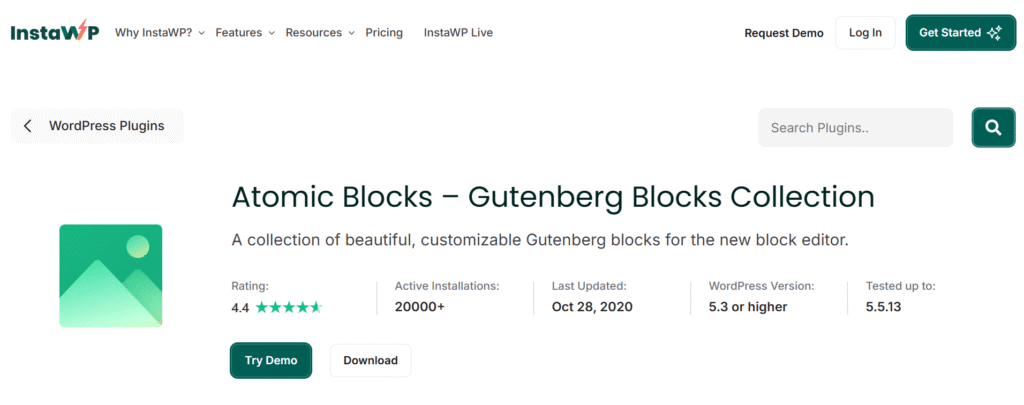Focus the Search Plugins input field
Viewport: 1024px width, 405px height.
pos(855,128)
